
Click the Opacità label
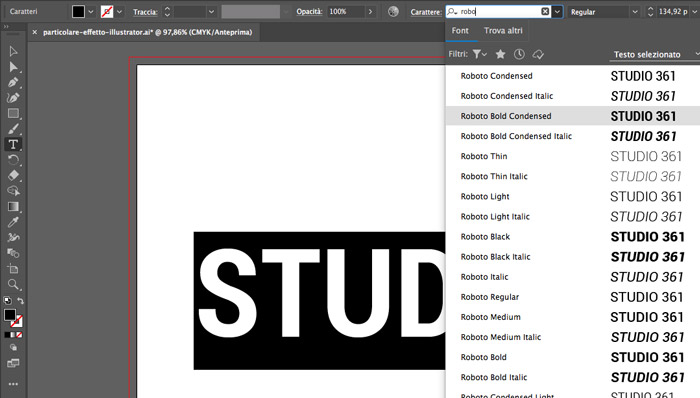coord(309,12)
